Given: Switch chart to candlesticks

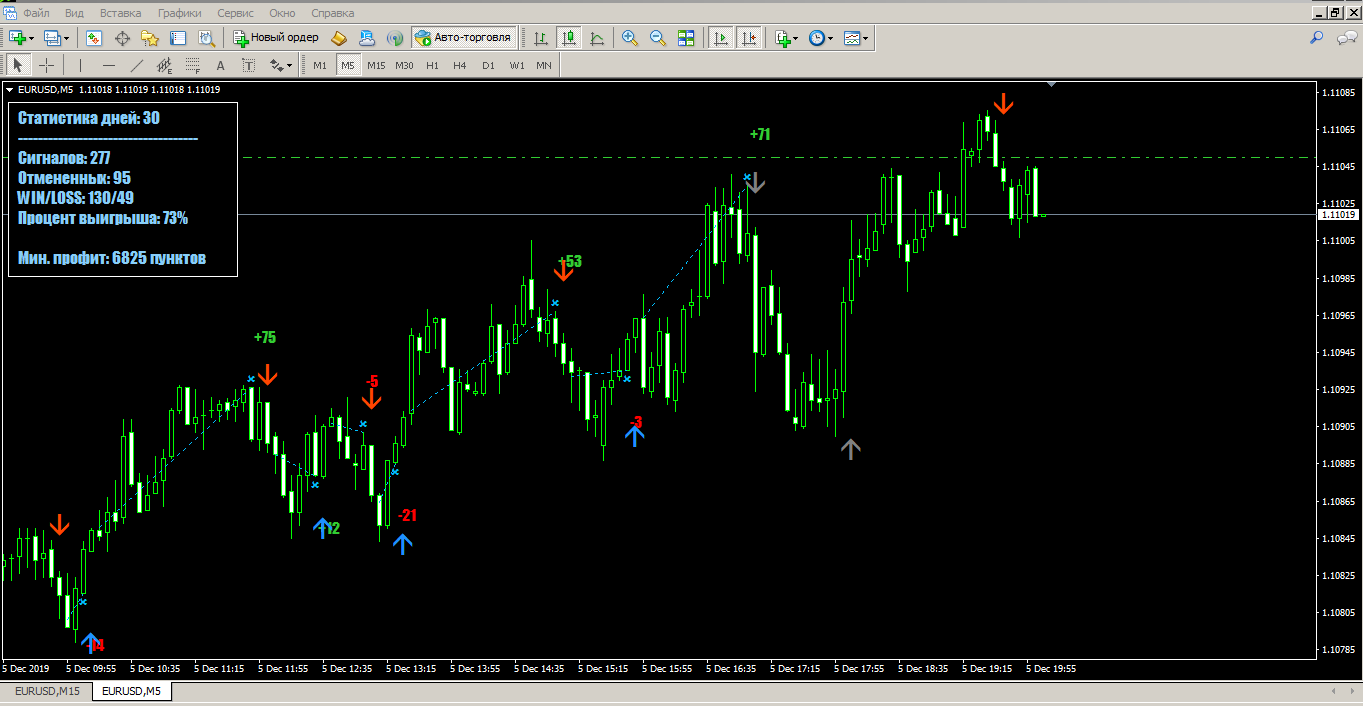Looking at the screenshot, I should coord(569,38).
